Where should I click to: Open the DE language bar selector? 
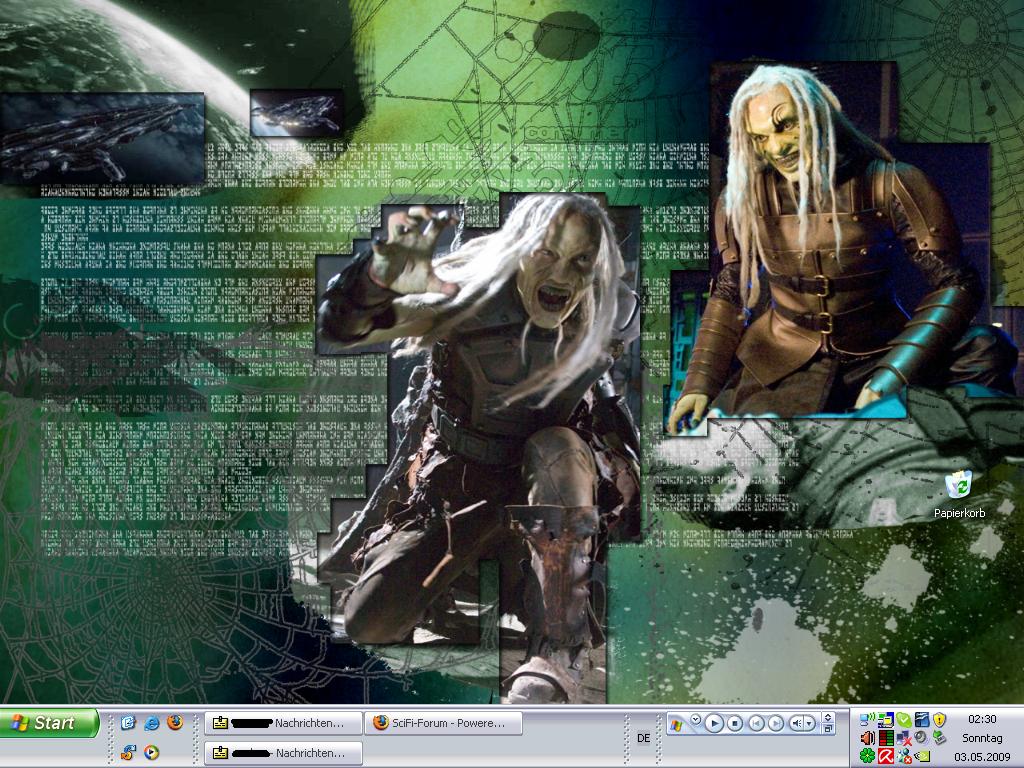pos(643,738)
